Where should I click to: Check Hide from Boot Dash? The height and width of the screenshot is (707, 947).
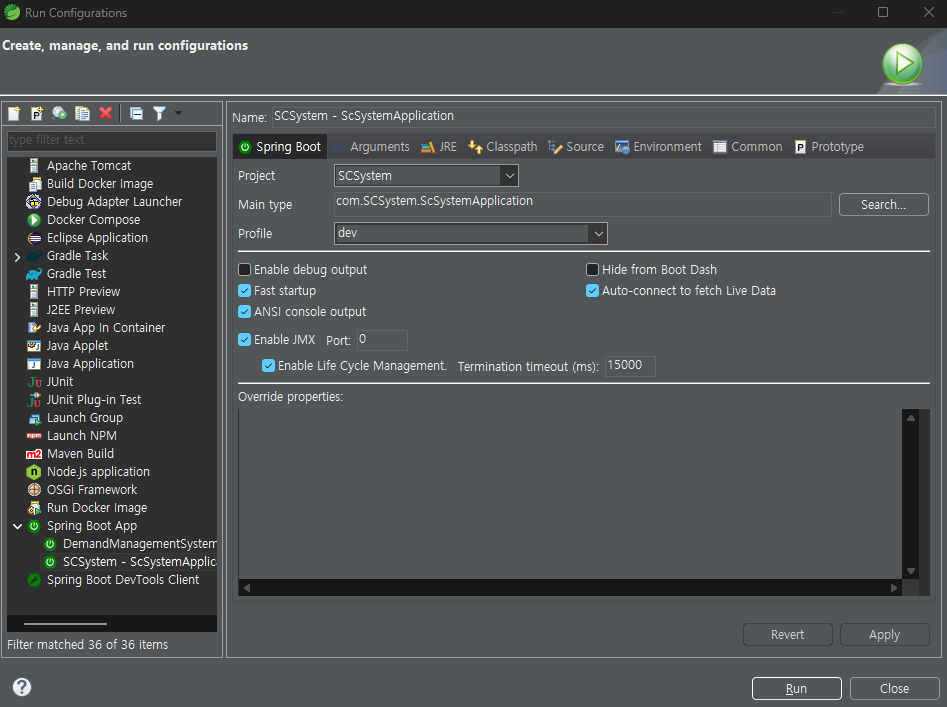592,270
